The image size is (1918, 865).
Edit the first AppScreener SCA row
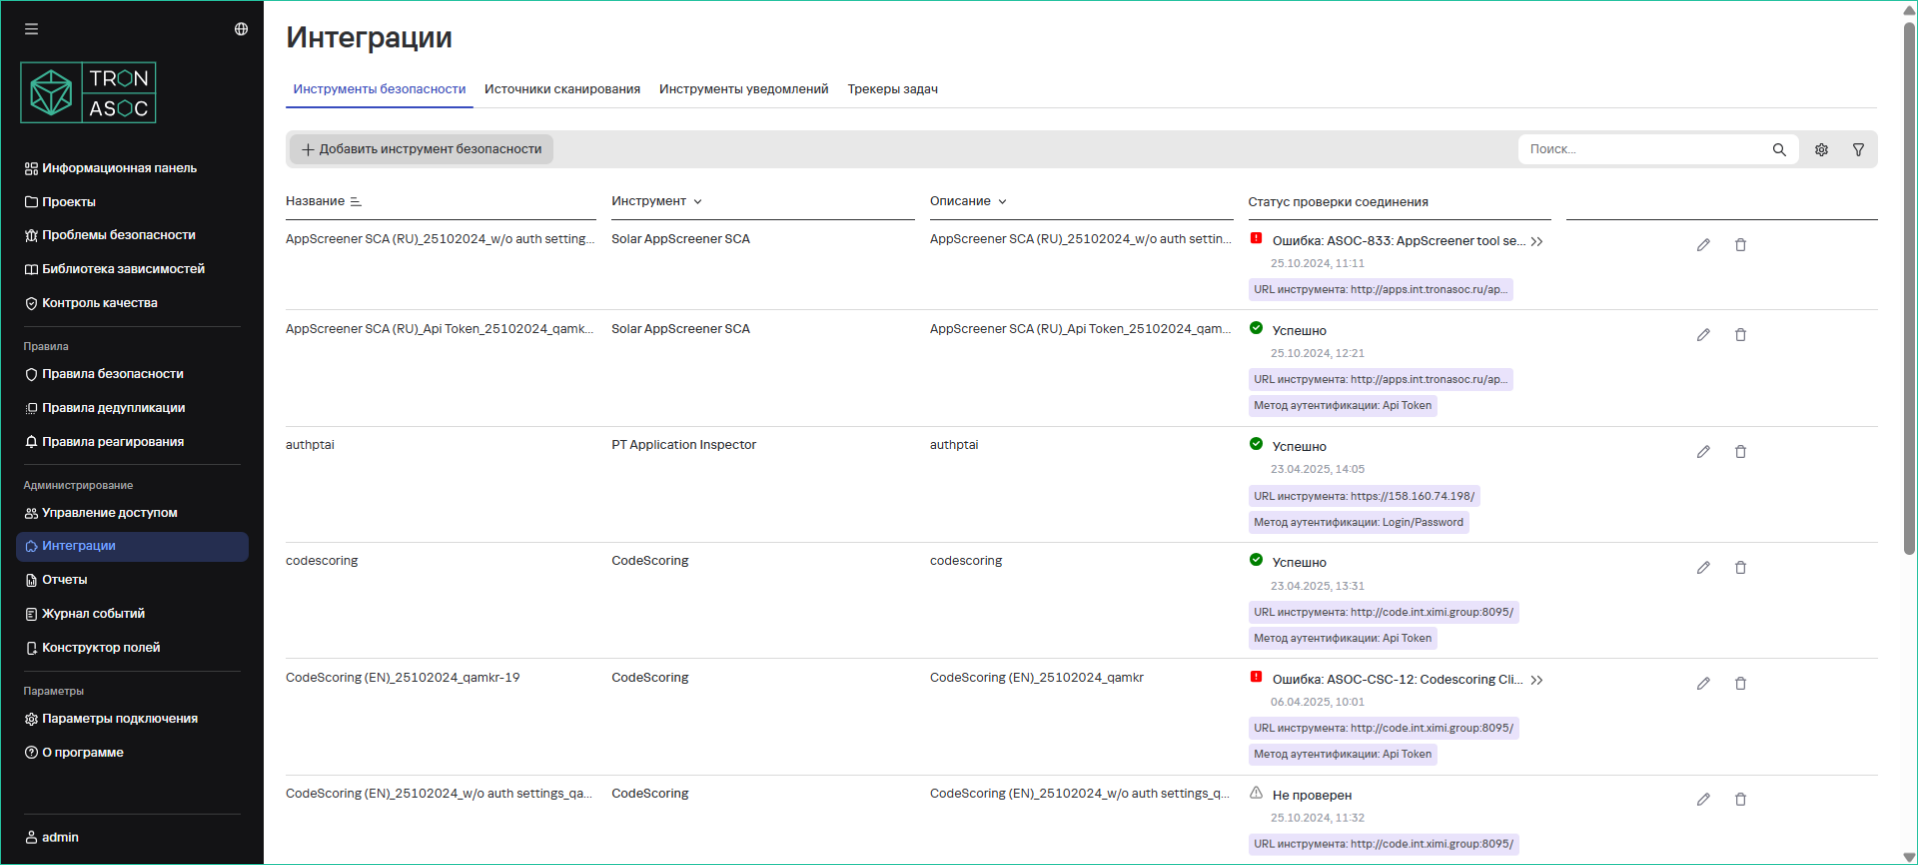(1703, 245)
